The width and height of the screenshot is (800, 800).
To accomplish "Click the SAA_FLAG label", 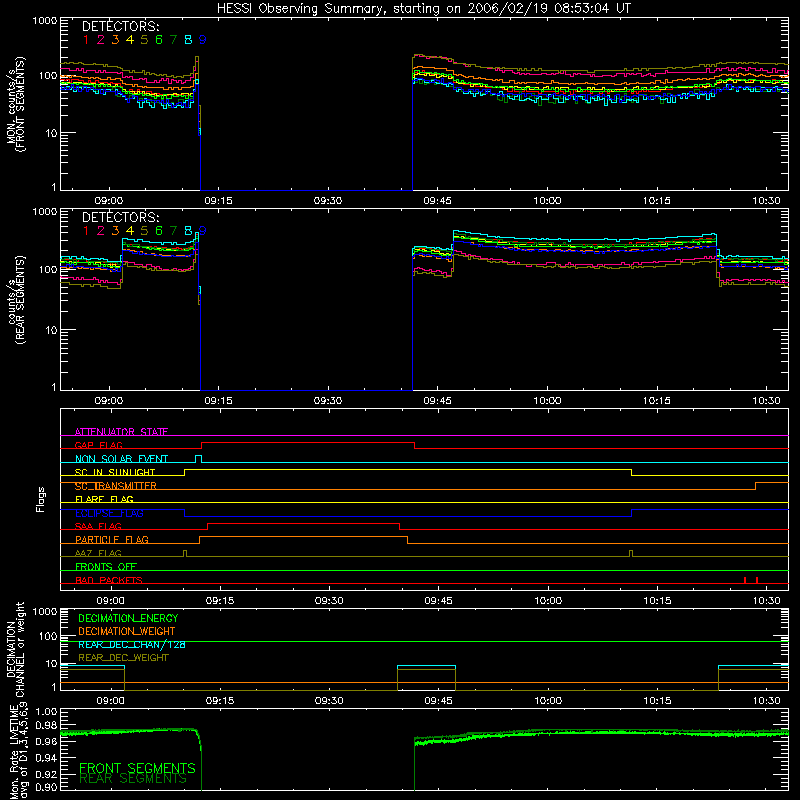I will pyautogui.click(x=98, y=526).
